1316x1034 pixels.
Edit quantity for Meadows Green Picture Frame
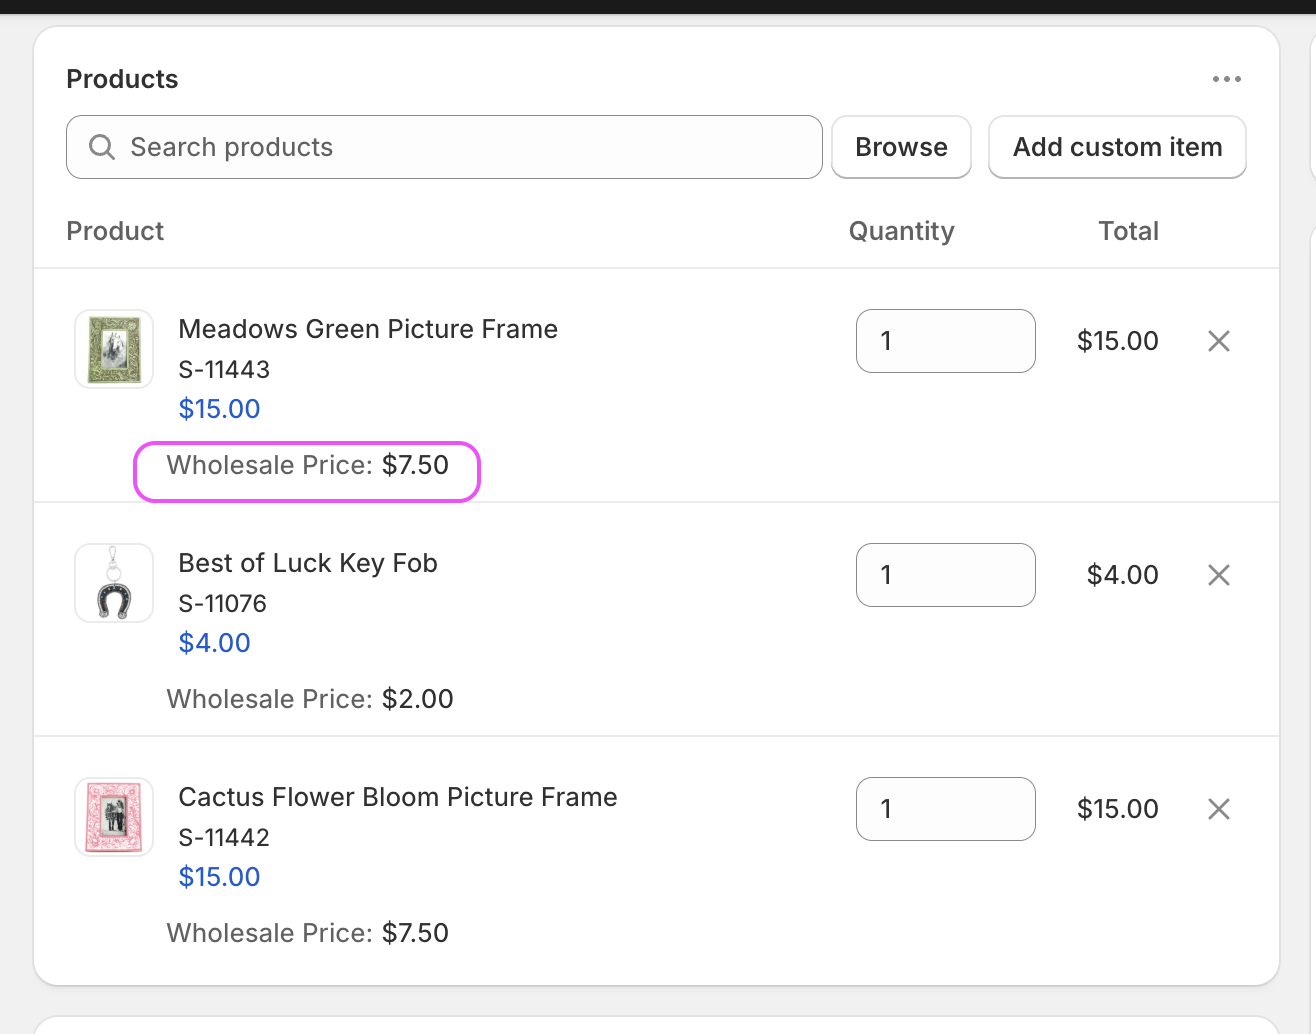click(x=945, y=341)
